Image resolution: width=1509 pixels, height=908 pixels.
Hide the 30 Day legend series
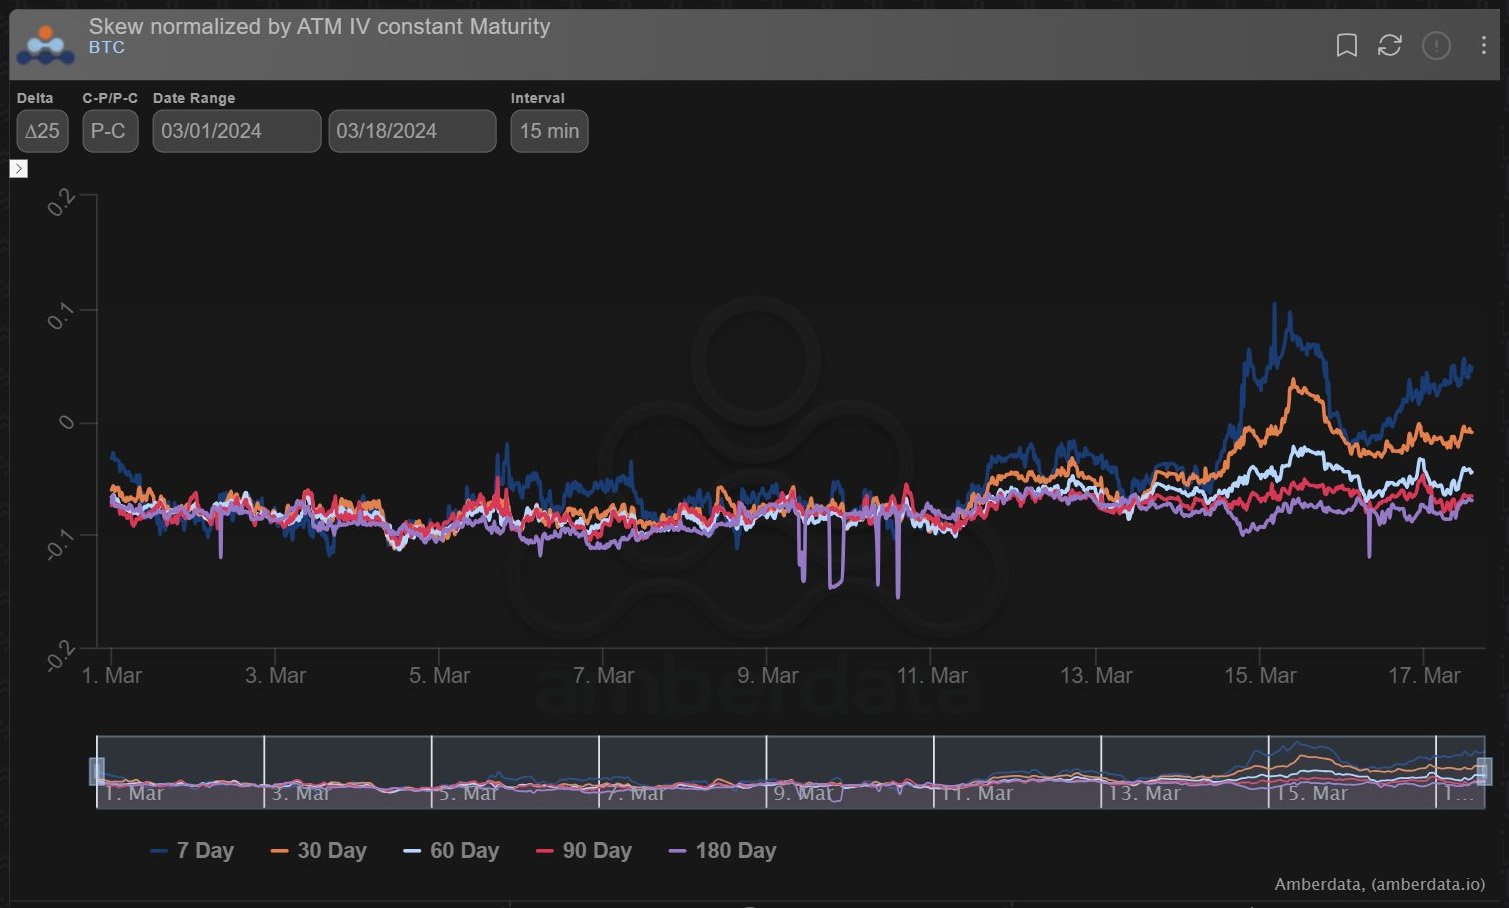[319, 851]
